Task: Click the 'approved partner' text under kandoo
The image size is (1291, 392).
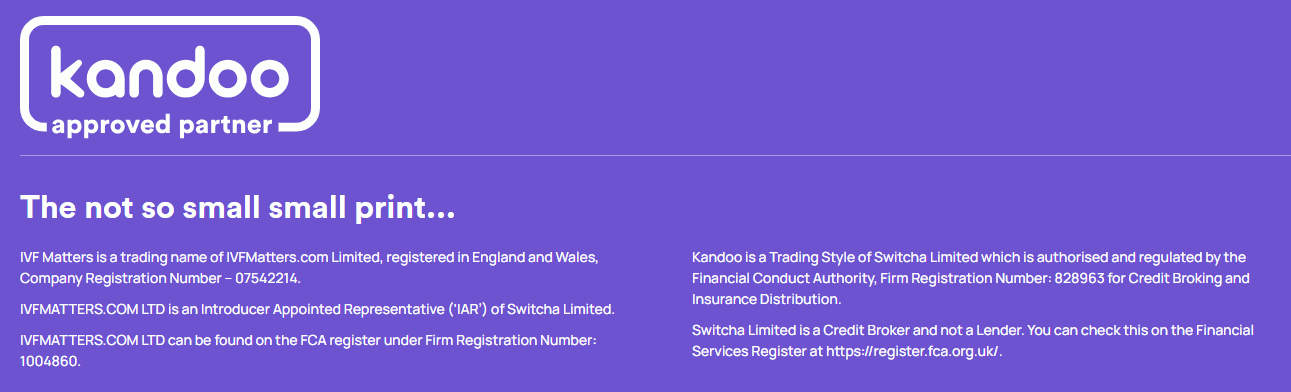Action: point(161,127)
